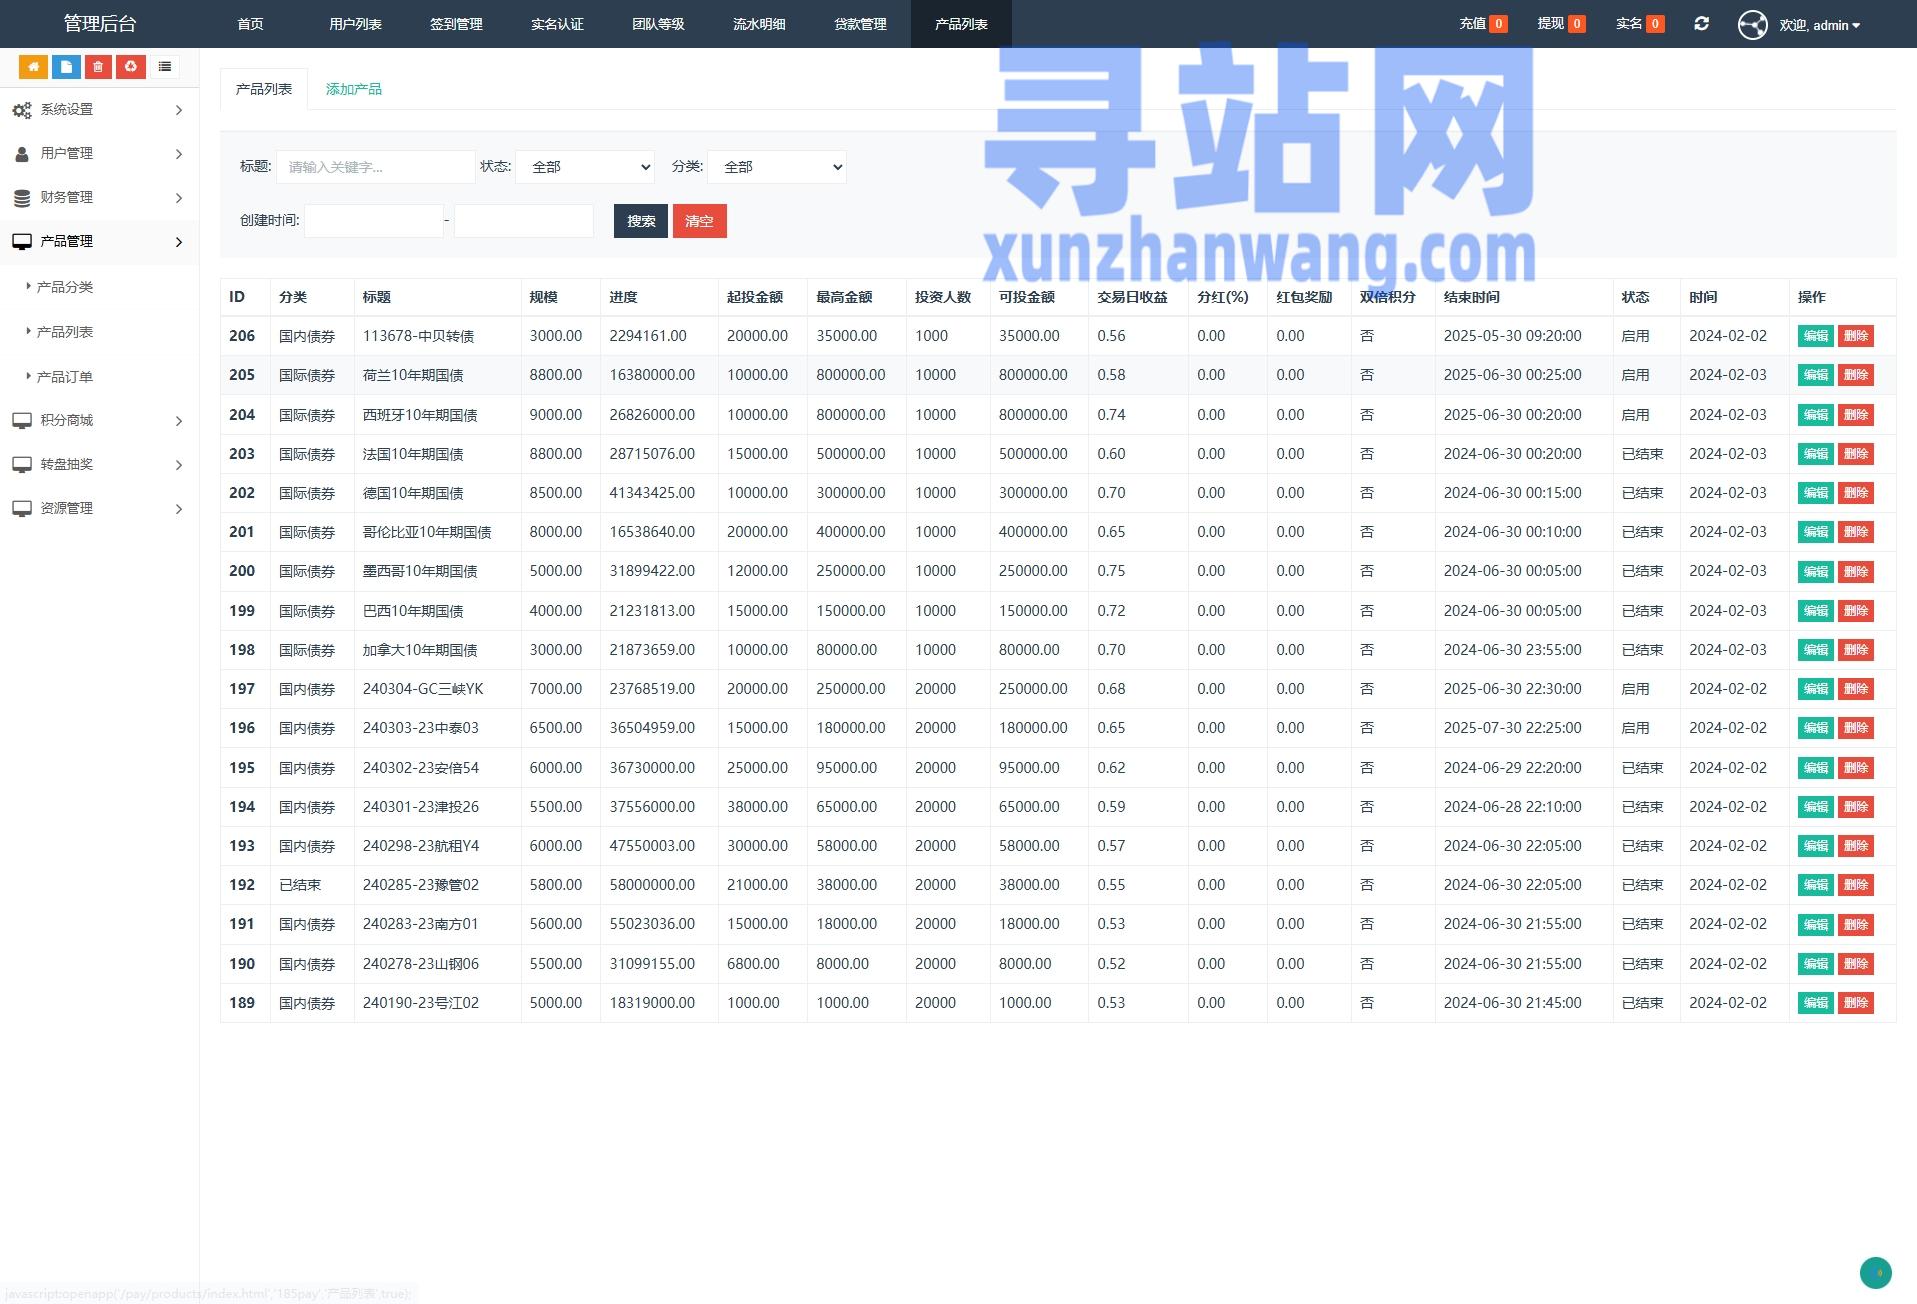
Task: Open 用户列表 in top navigation
Action: pos(355,24)
